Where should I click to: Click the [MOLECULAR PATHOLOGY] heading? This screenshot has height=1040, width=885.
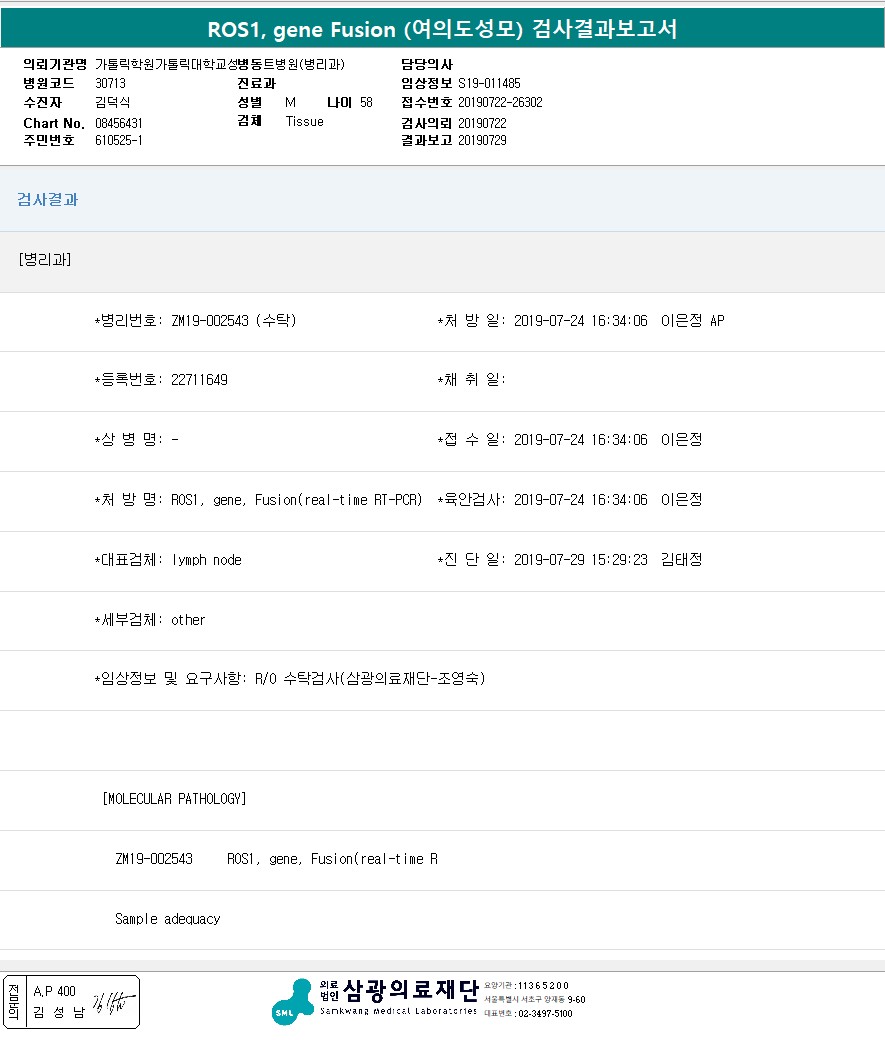pos(174,799)
